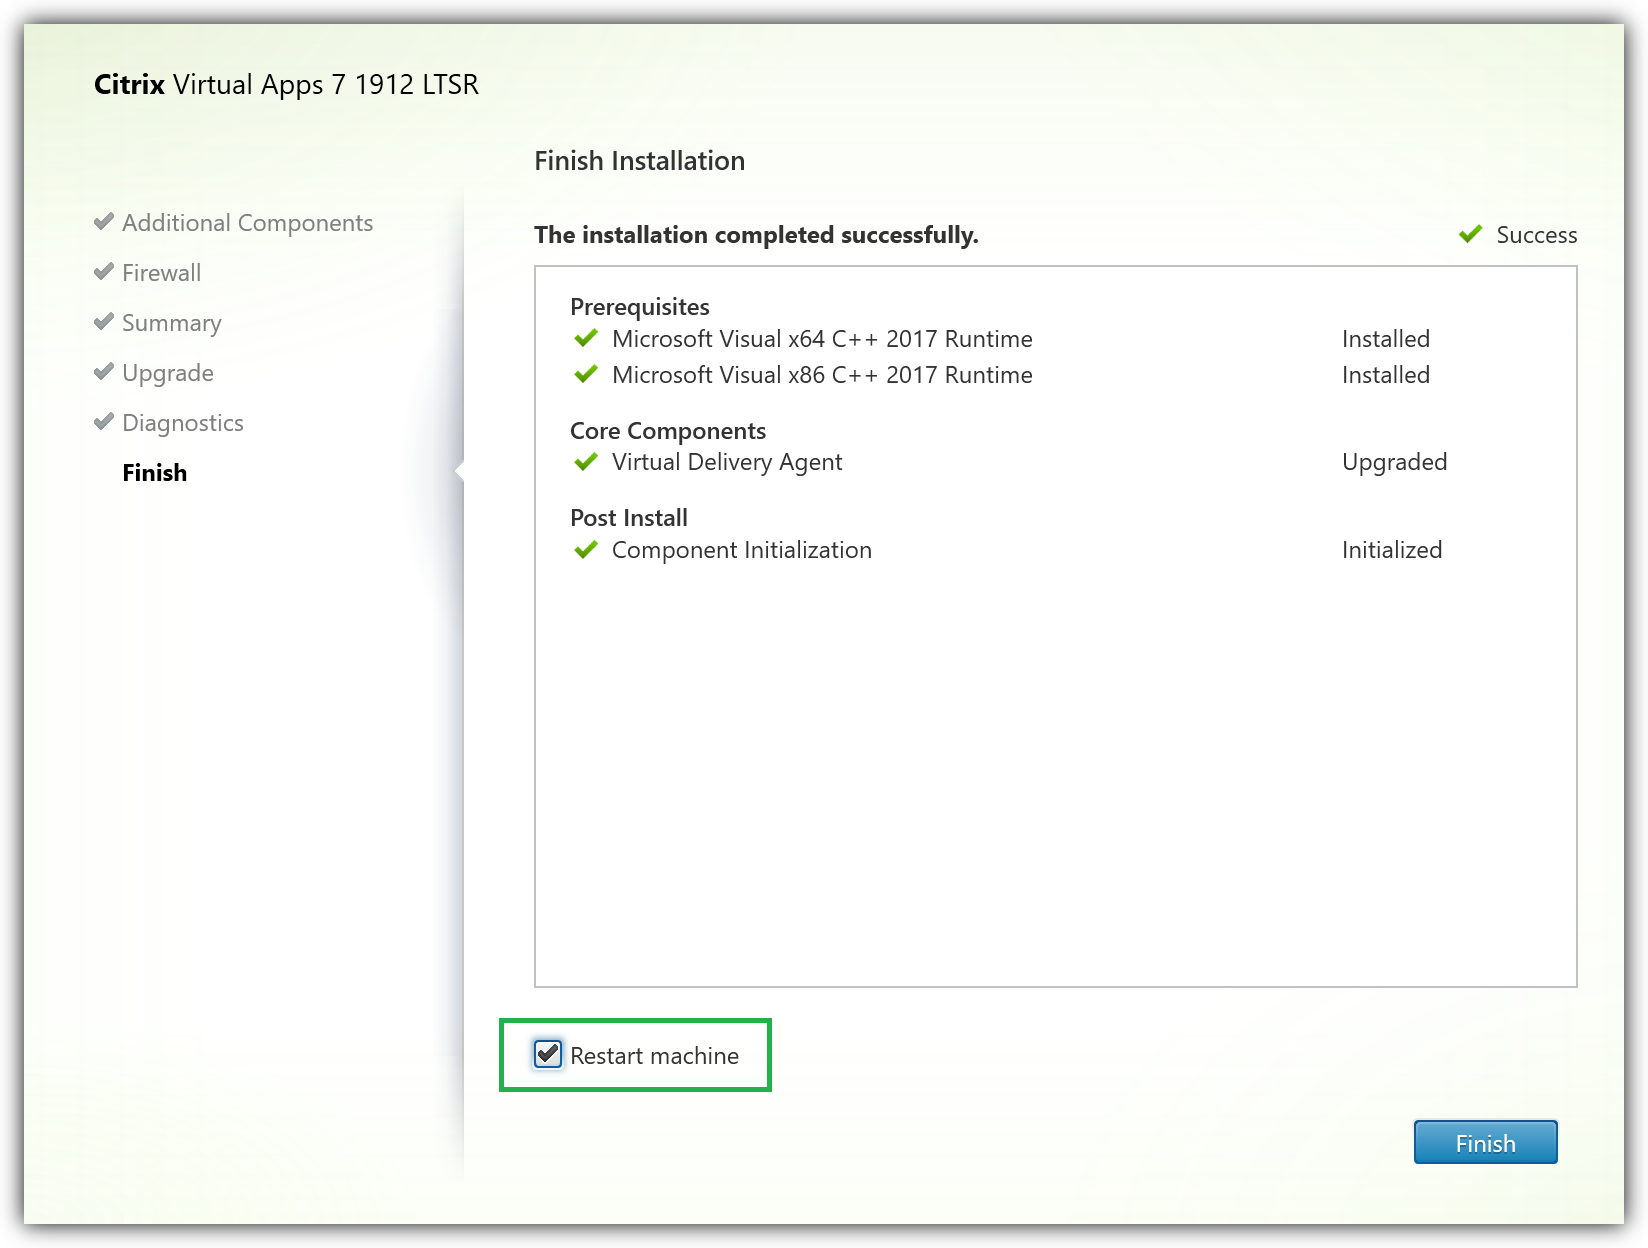Open the Summary wizard step
Image resolution: width=1648 pixels, height=1248 pixels.
[x=171, y=323]
